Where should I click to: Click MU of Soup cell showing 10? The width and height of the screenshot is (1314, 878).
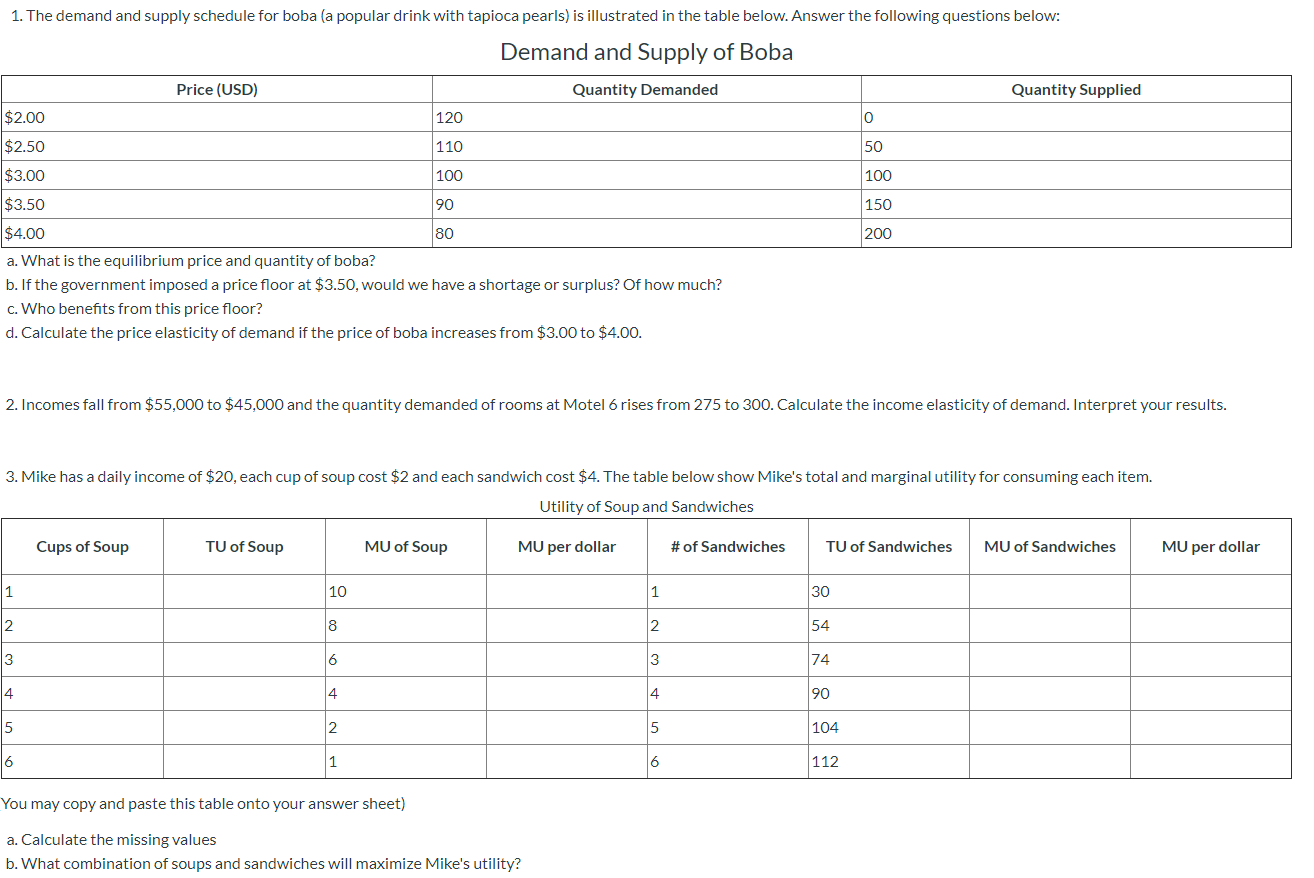405,591
